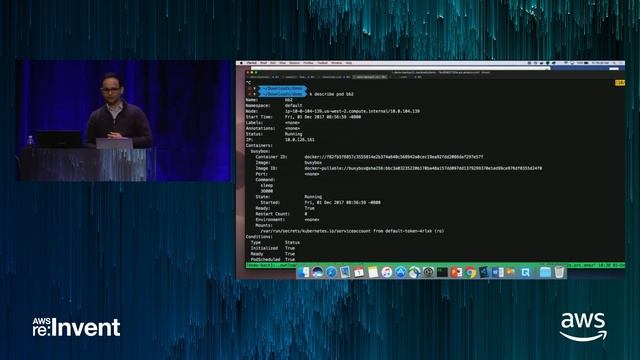Viewport: 640px width, 360px height.
Task: Open the App Store from the Dock
Action: pyautogui.click(x=400, y=272)
